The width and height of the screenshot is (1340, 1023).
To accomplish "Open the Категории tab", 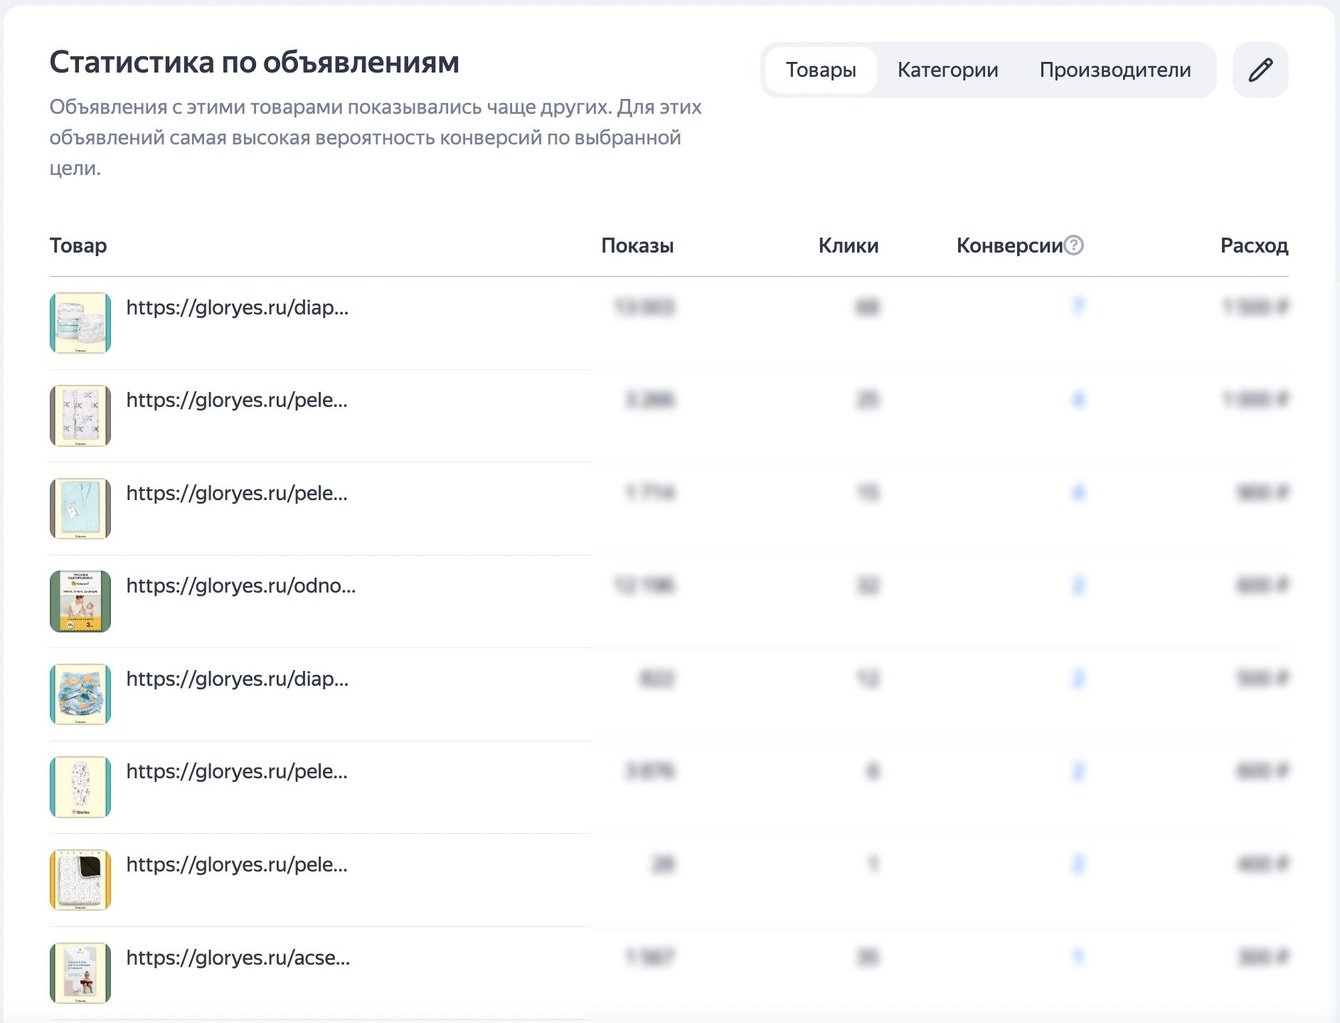I will [x=947, y=70].
